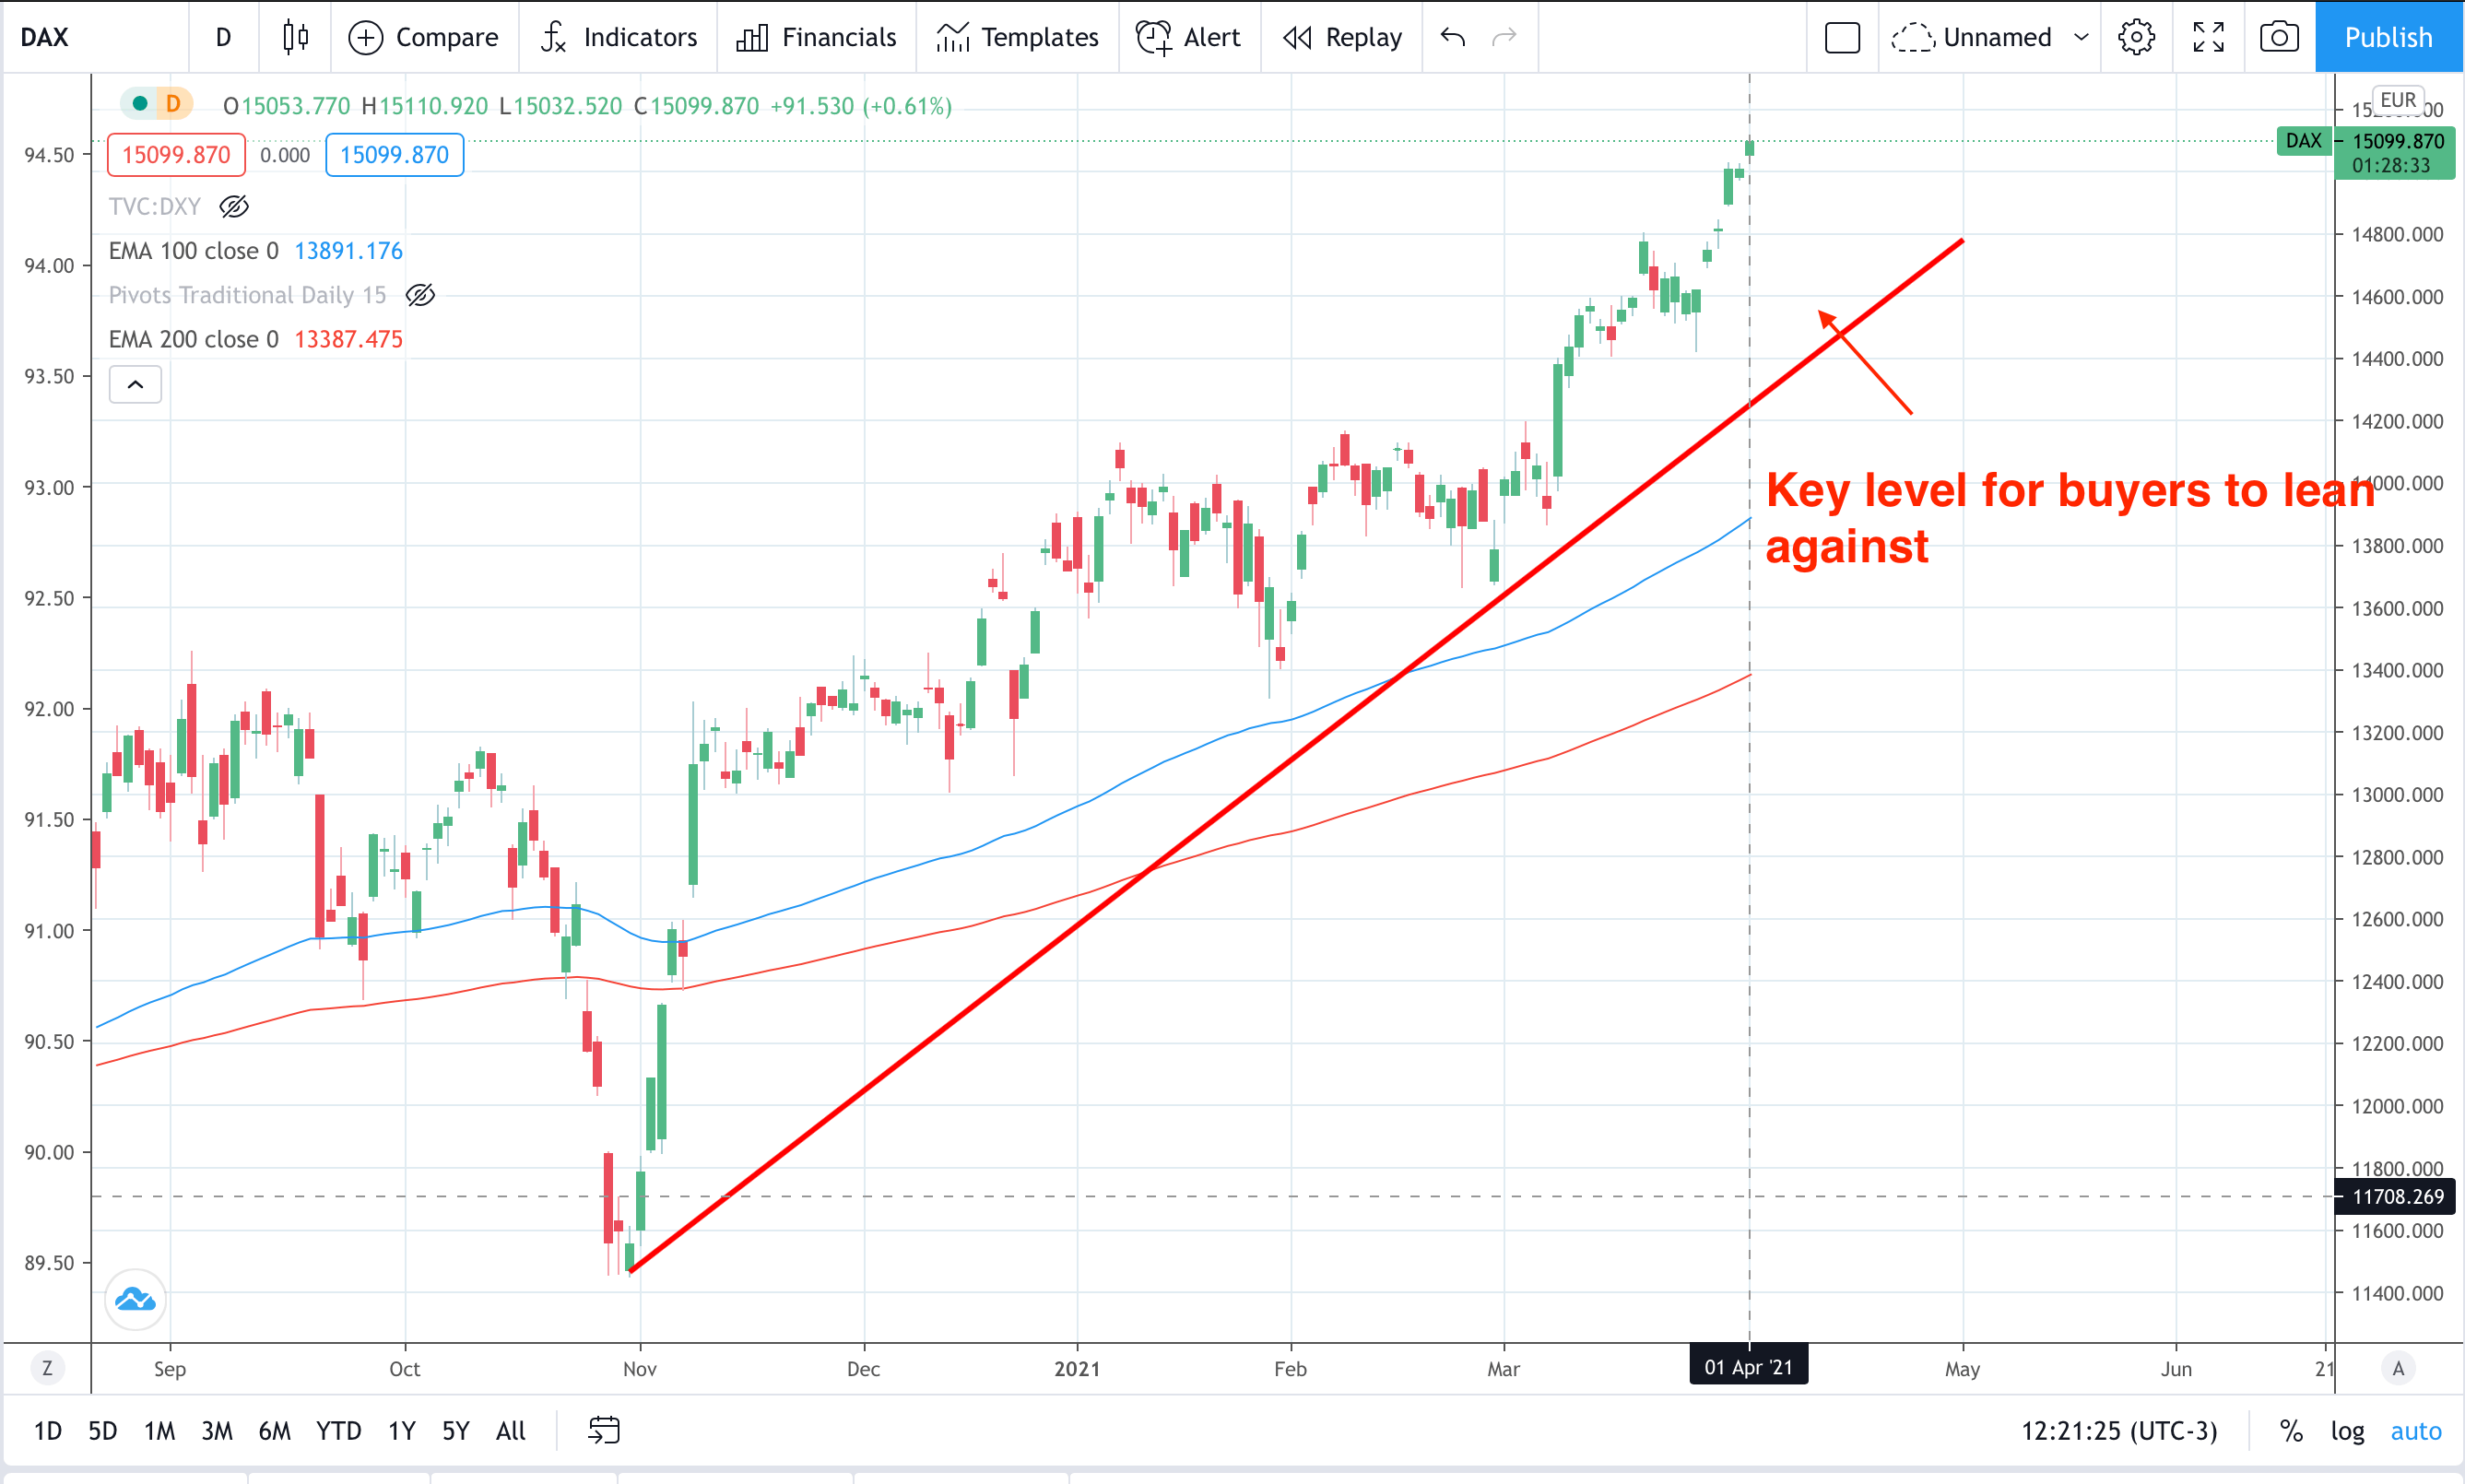Screen dimensions: 2465x1484
Task: Open the Unnamed layout cloud menu
Action: click(x=1971, y=37)
